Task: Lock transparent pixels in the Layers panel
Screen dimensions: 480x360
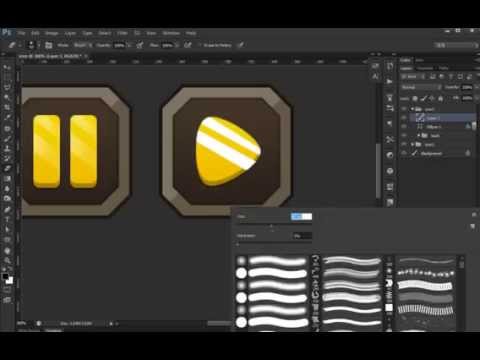Action: [x=415, y=99]
